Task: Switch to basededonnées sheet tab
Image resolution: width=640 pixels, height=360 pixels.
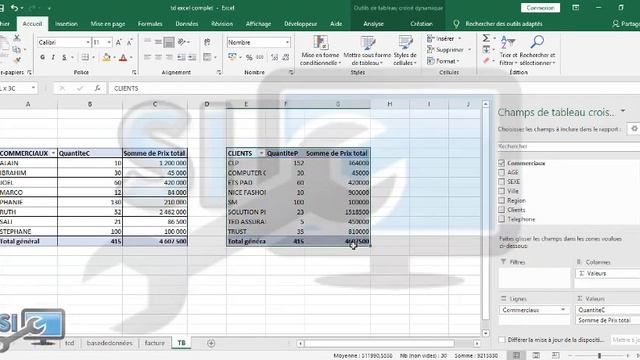Action: point(109,343)
